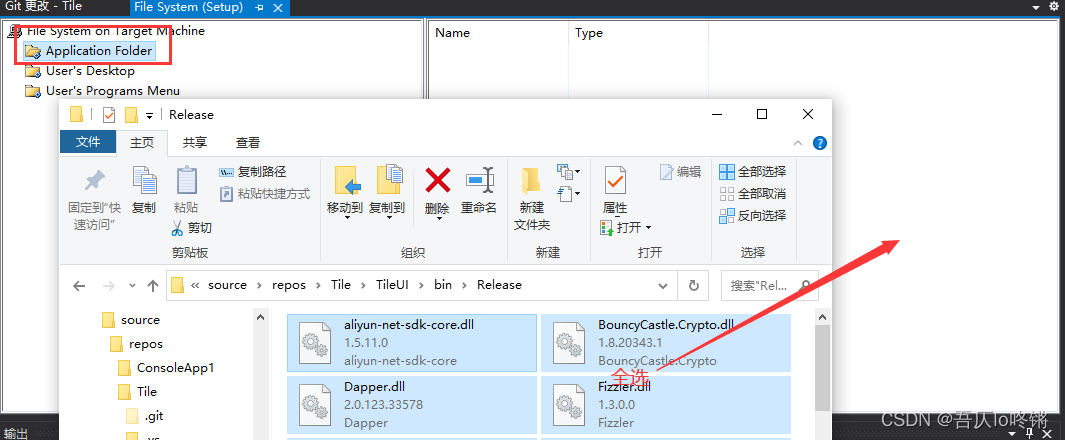This screenshot has height=440, width=1065.
Task: Click the 重命名 rename icon
Action: (x=479, y=180)
